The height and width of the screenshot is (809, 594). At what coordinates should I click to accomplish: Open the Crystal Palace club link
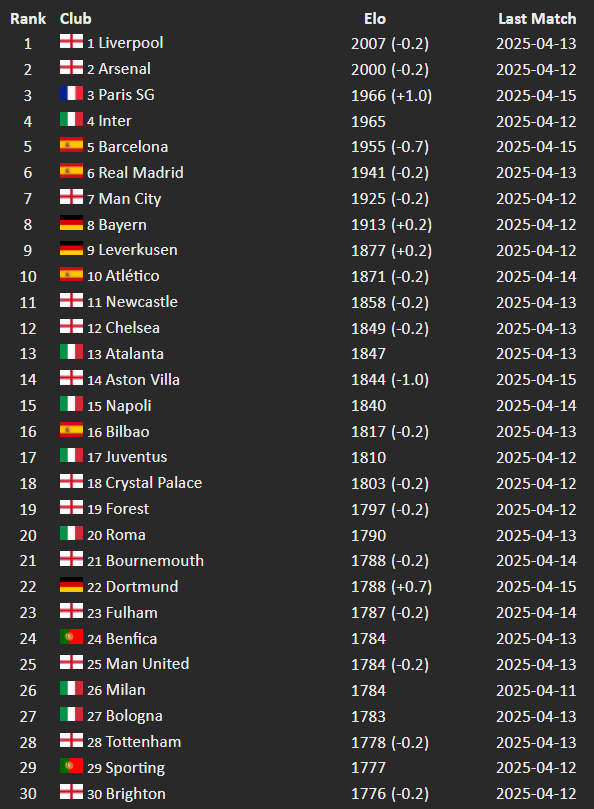pyautogui.click(x=154, y=483)
